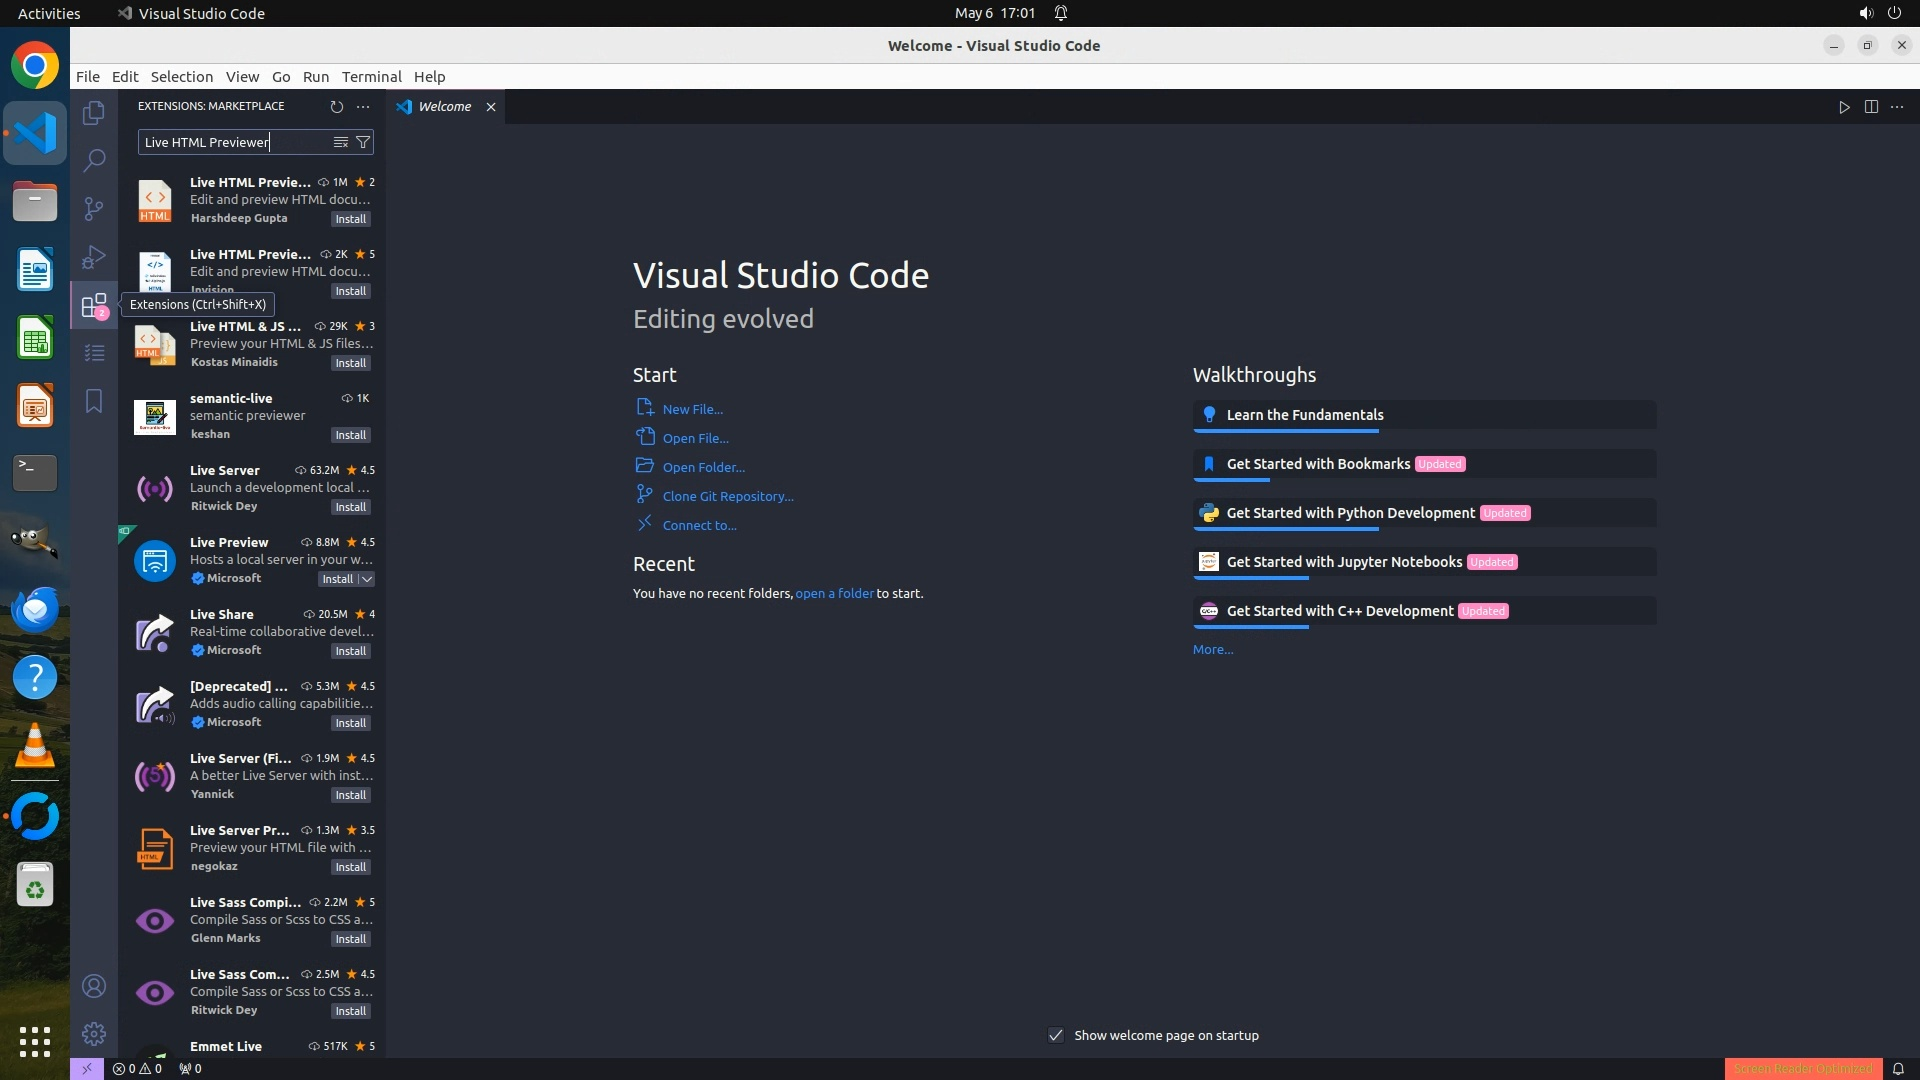Open Manage gear icon in activity bar
The width and height of the screenshot is (1920, 1080).
tap(94, 1033)
